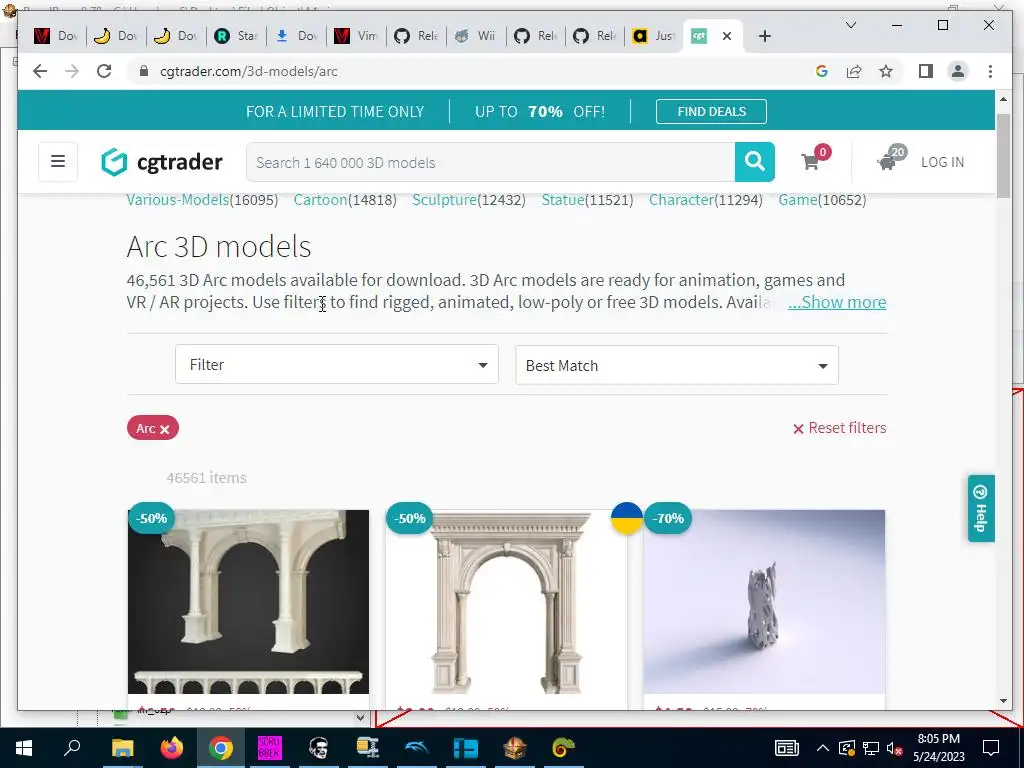Open Windows Start menu
Screen dimensions: 1024x768
tap(24, 748)
